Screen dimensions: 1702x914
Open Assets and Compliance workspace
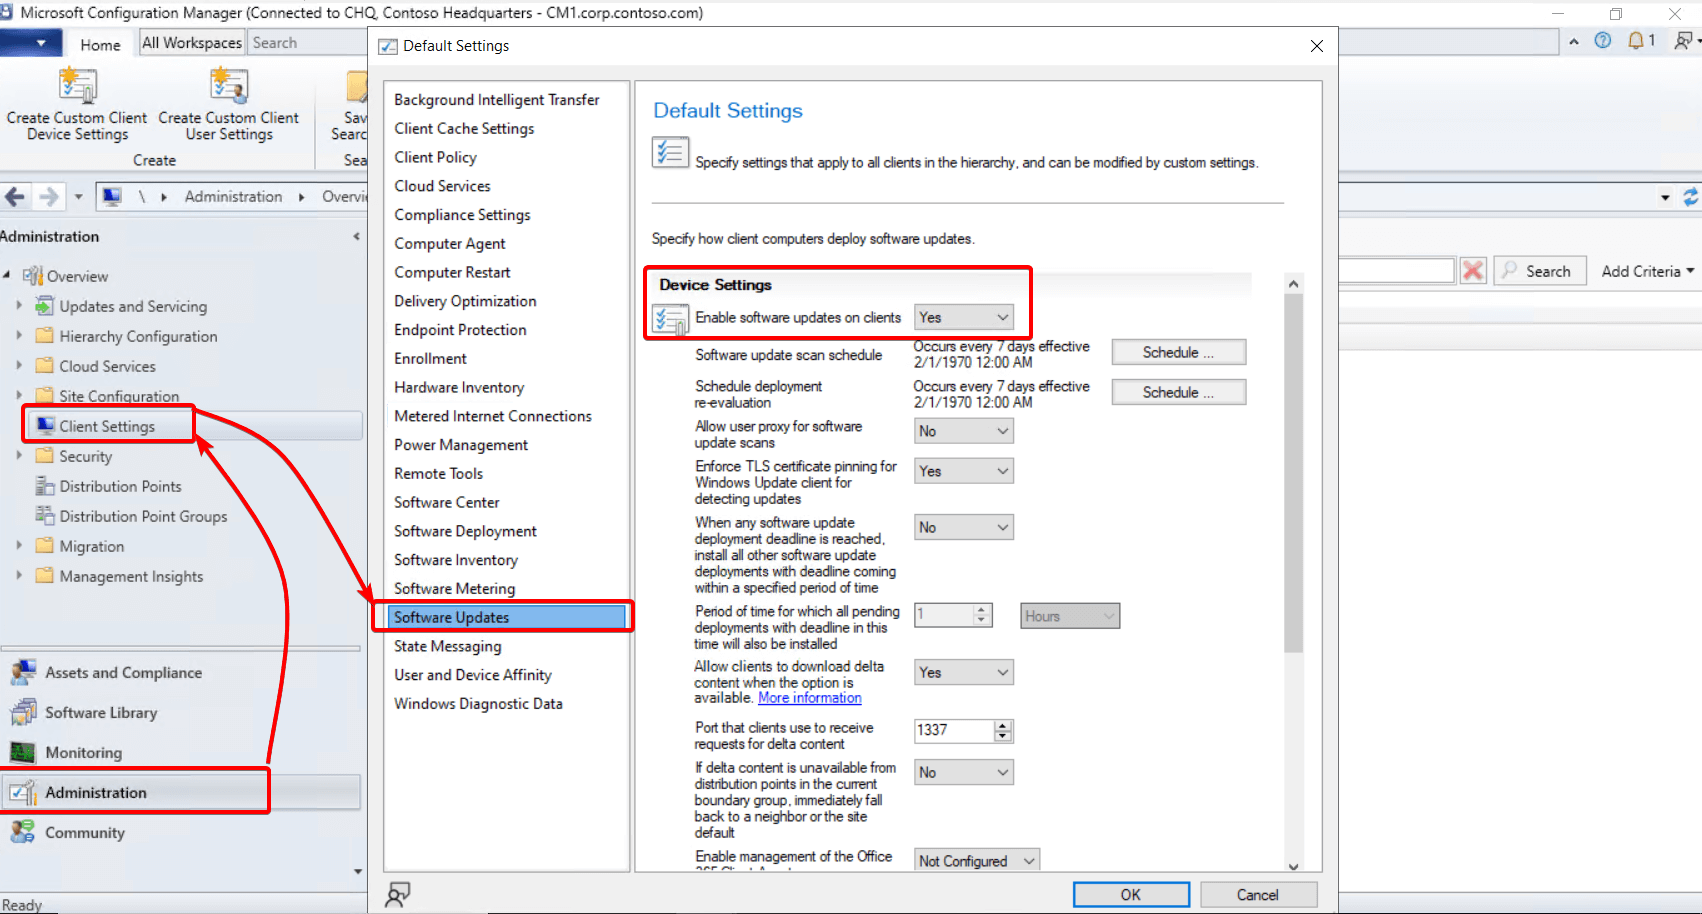point(123,673)
